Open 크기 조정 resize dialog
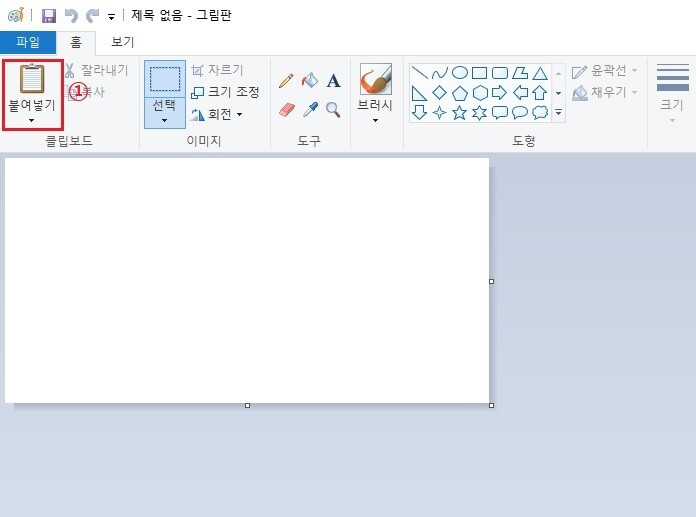 [x=225, y=92]
